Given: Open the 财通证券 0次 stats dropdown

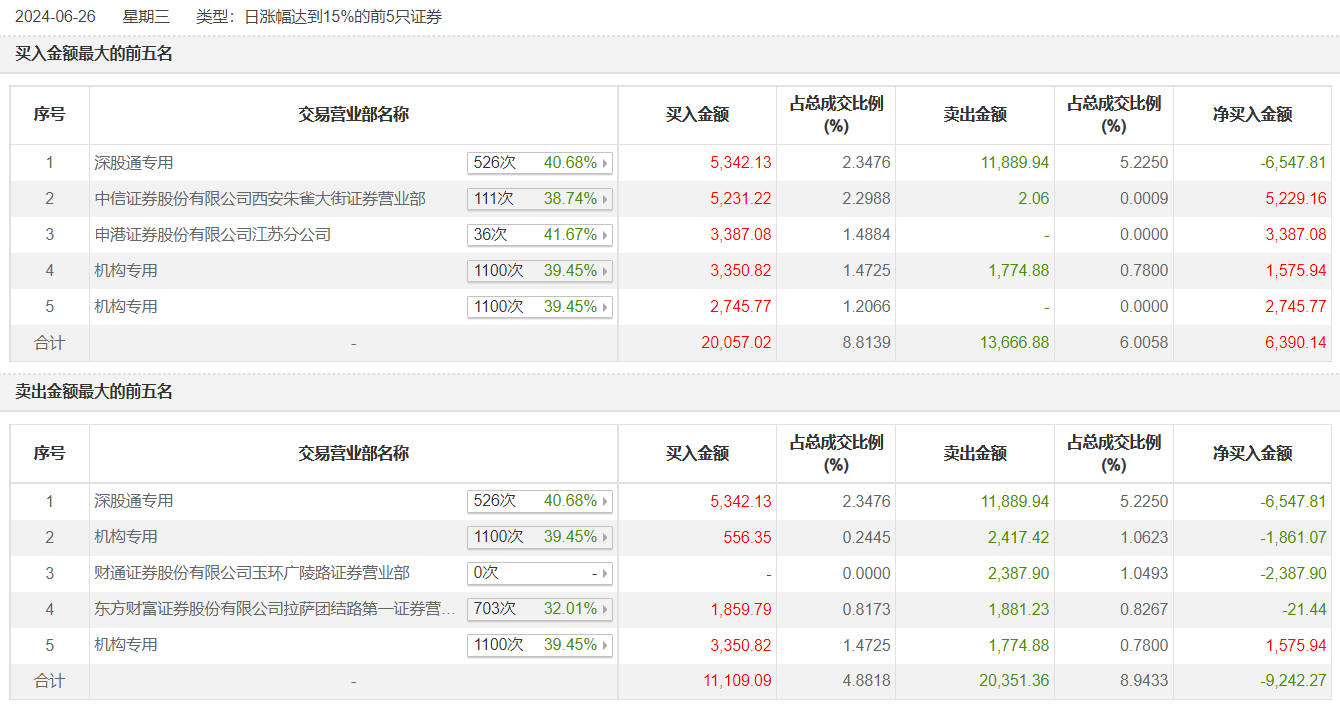Looking at the screenshot, I should 540,574.
